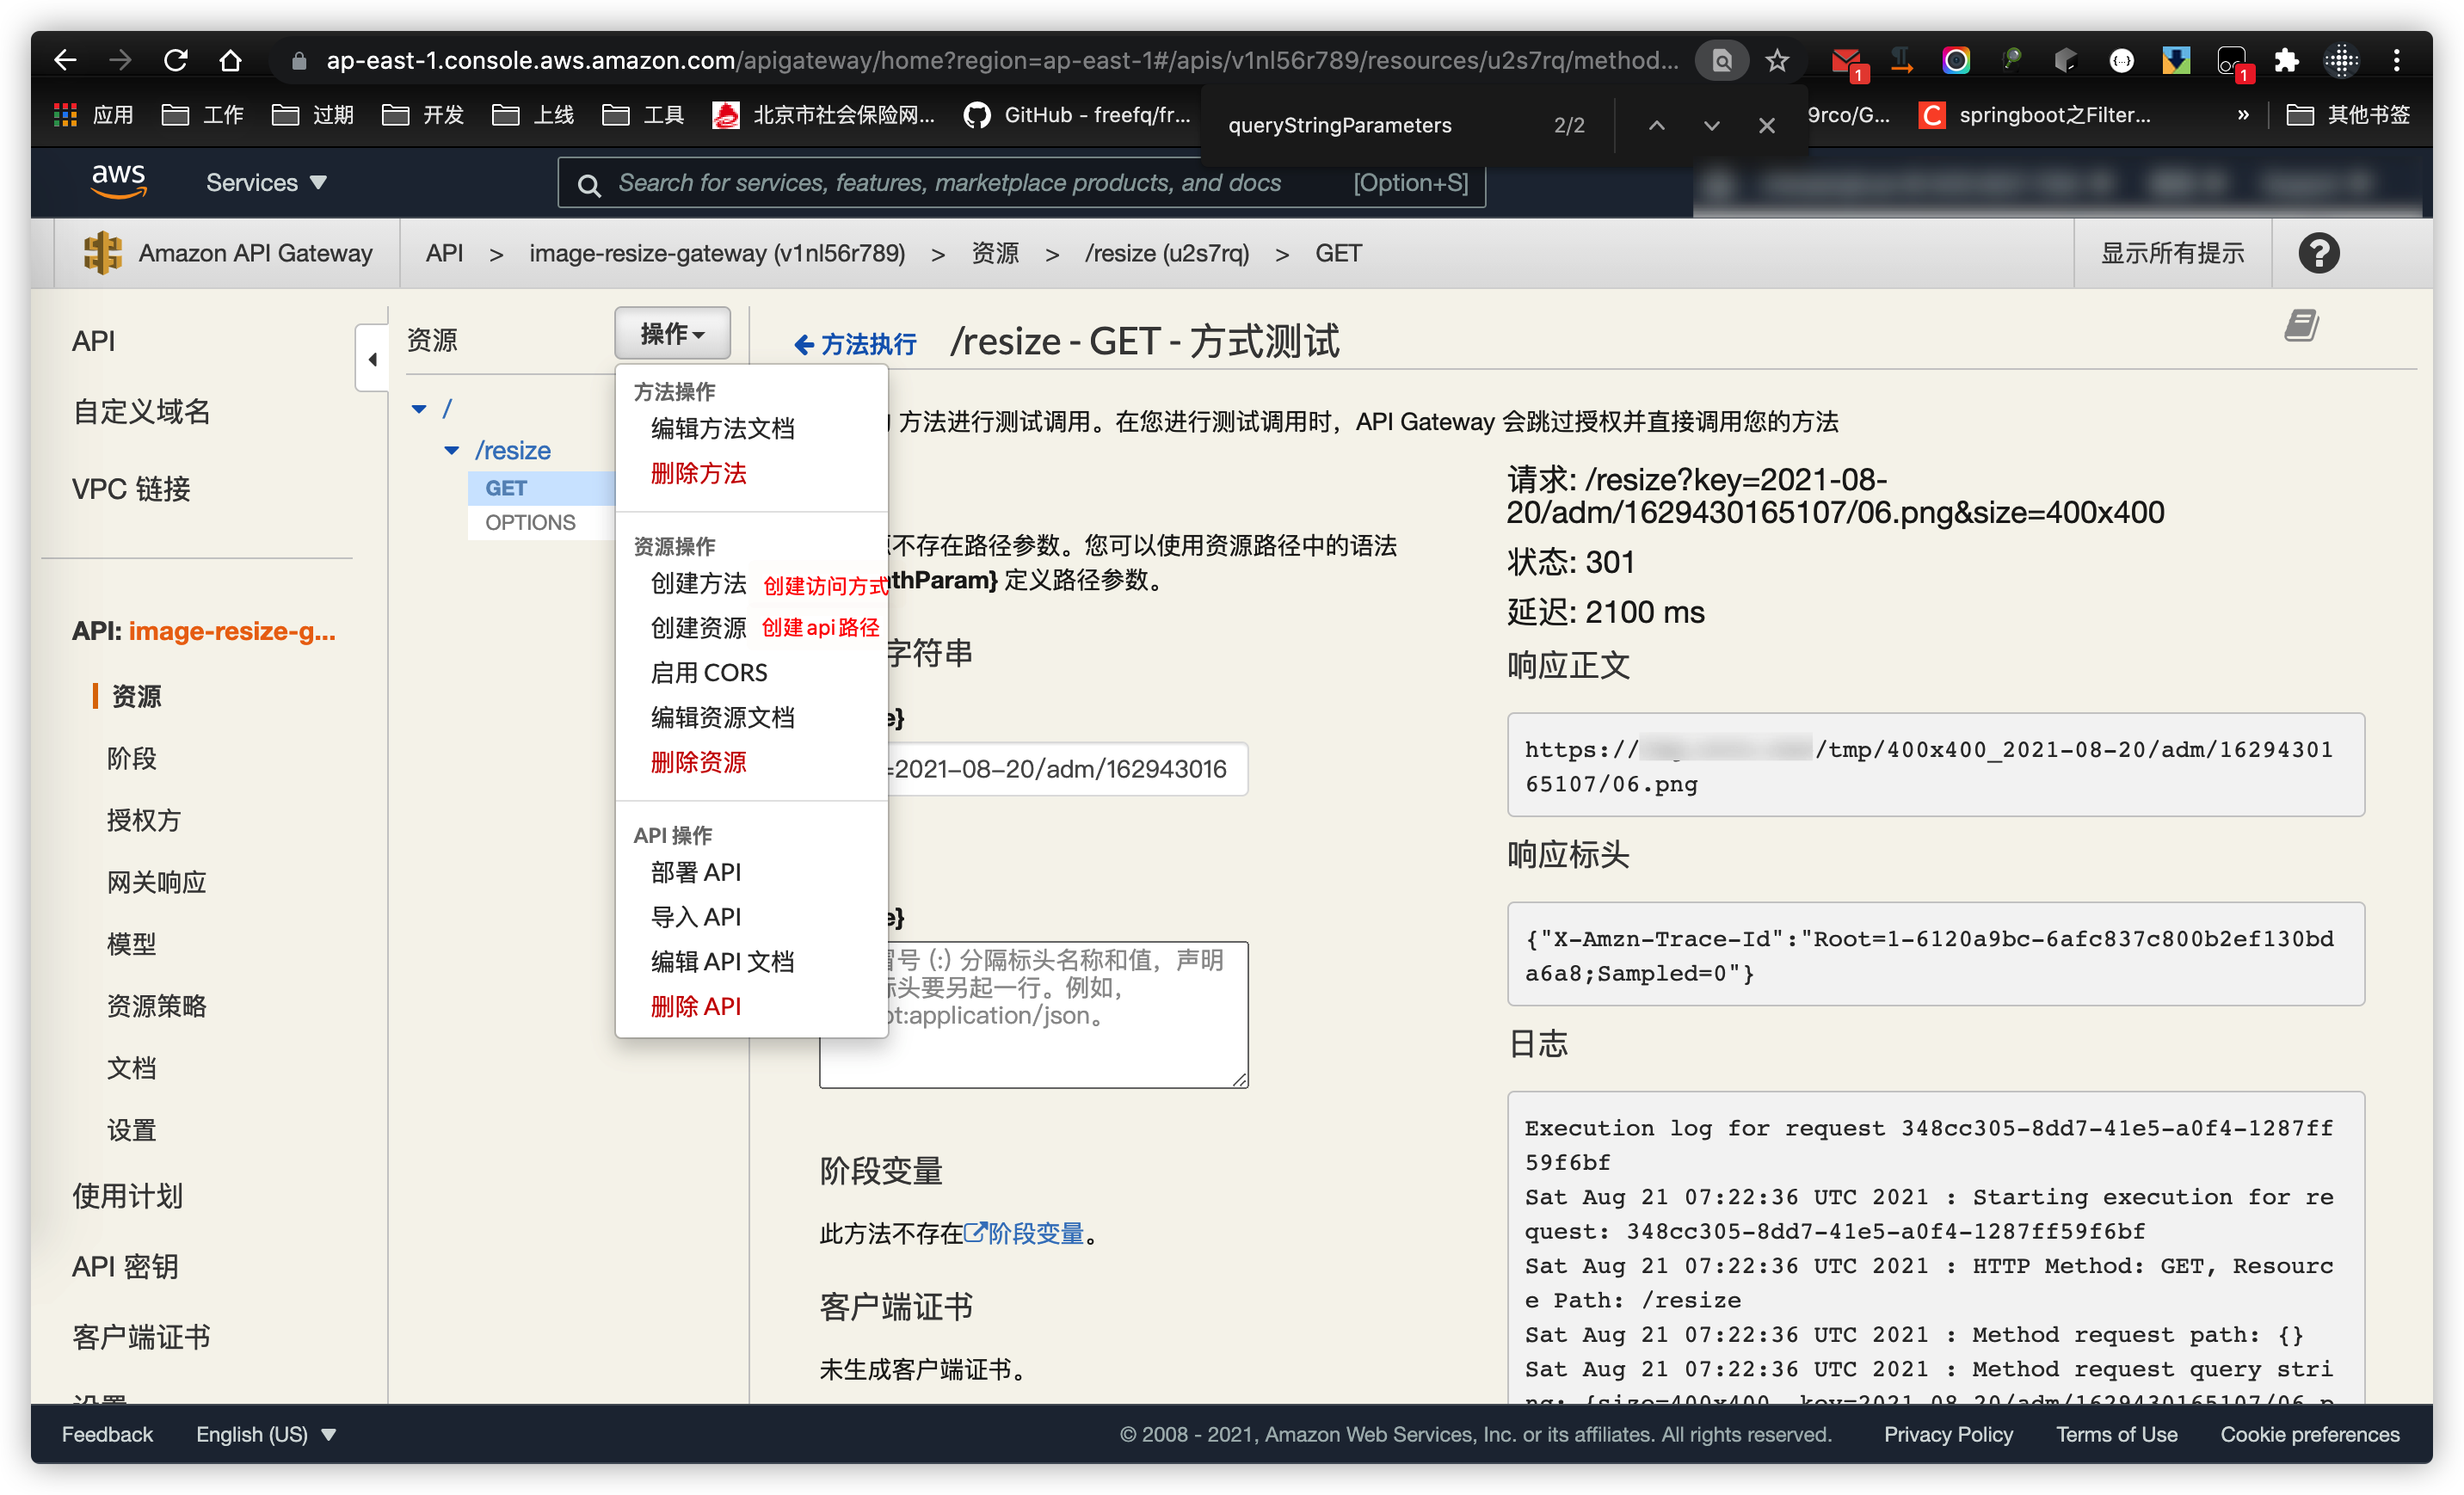Bookmark this page with the star icon
Screen dimensions: 2464x1495
[x=1777, y=61]
